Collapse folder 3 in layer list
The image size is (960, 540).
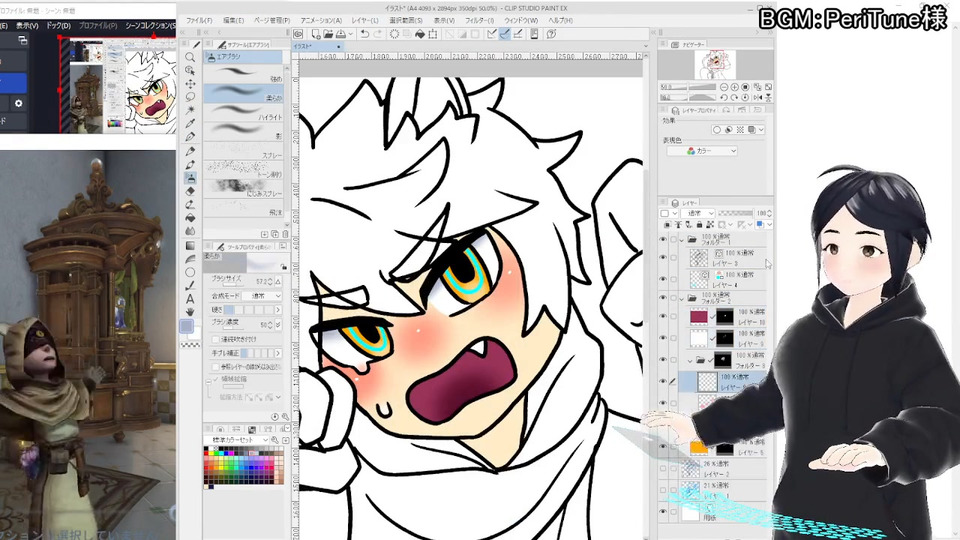pyautogui.click(x=690, y=361)
